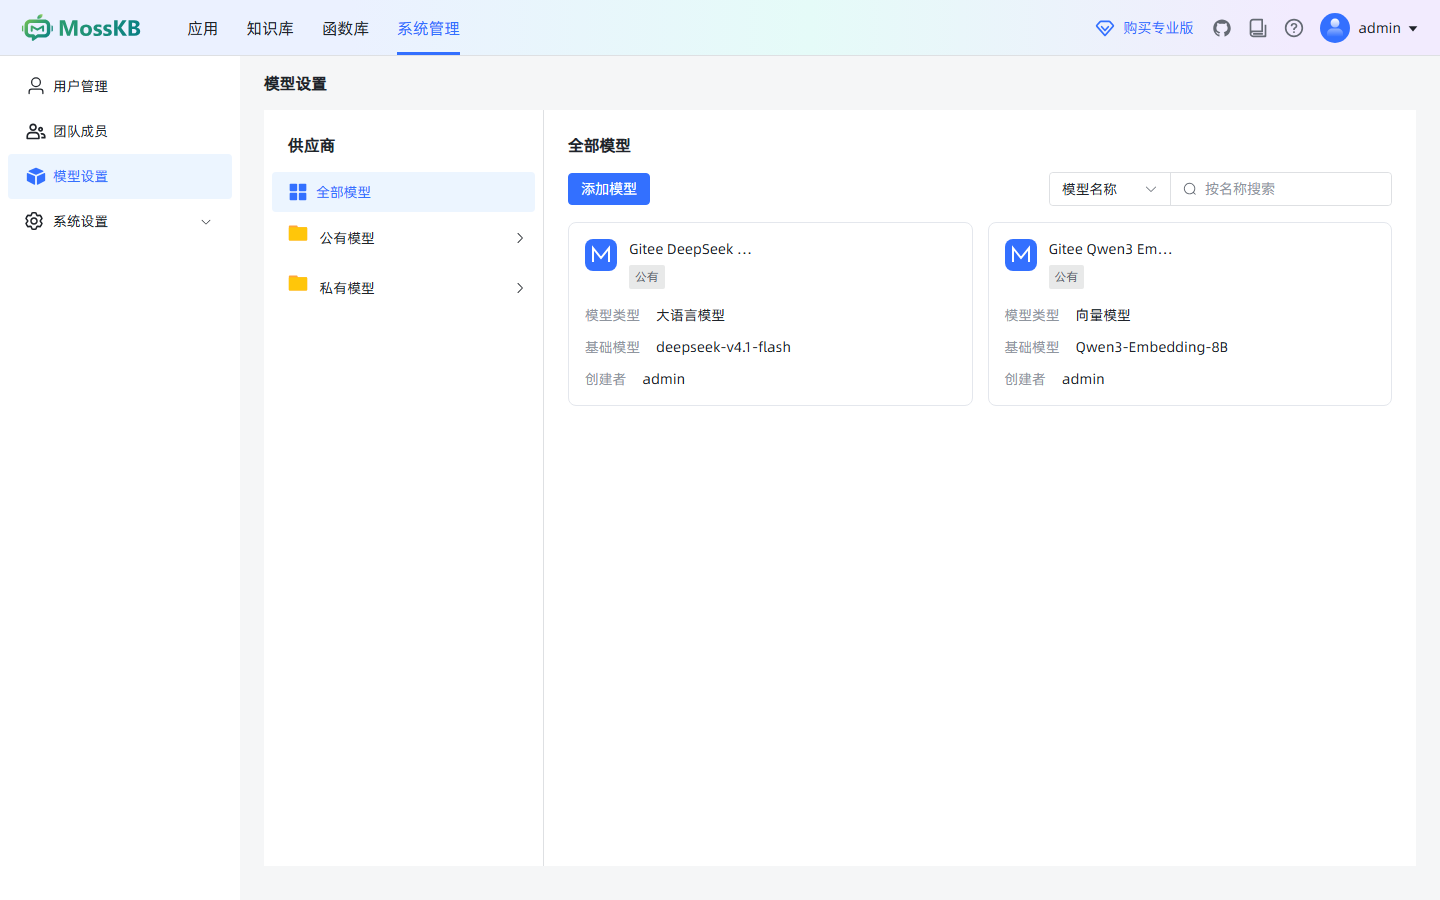This screenshot has height=900, width=1440.
Task: Click the Gitee Qwen3 Embedding model icon
Action: [x=1021, y=255]
